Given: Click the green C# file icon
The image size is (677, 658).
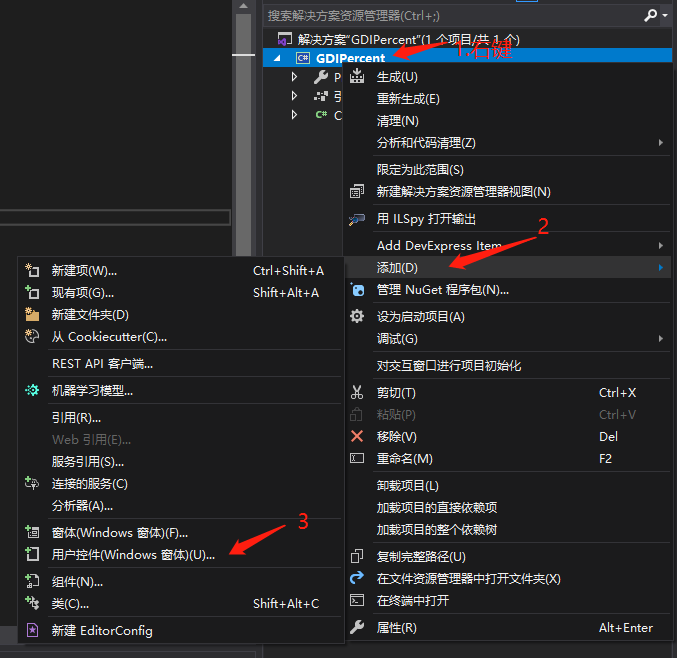Looking at the screenshot, I should tap(321, 115).
